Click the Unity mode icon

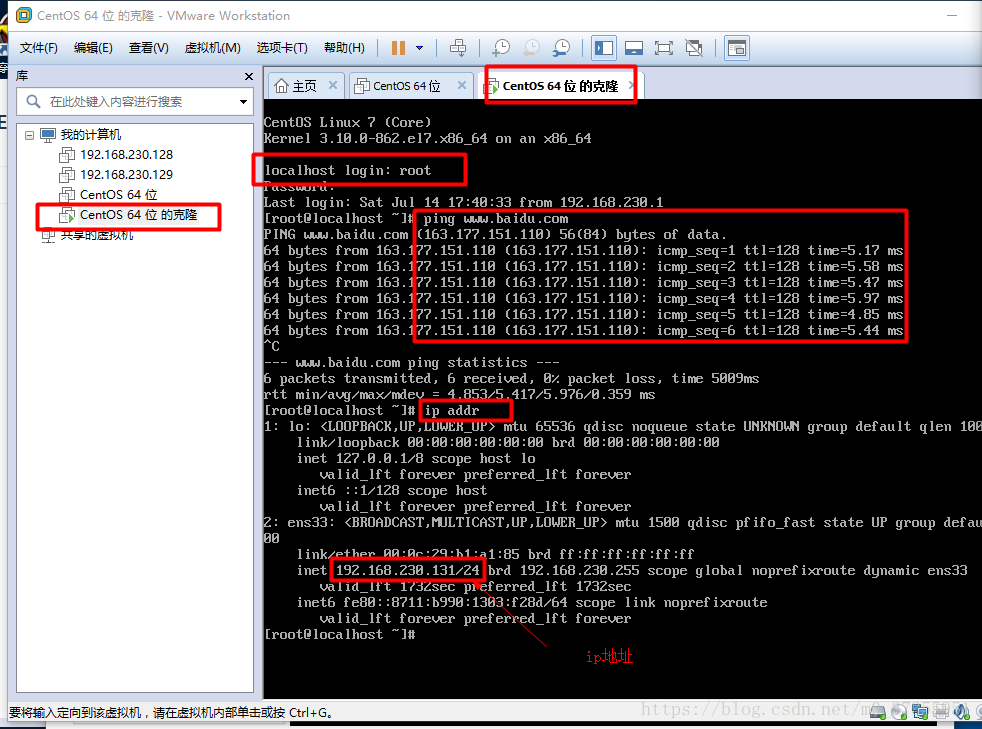click(x=694, y=48)
